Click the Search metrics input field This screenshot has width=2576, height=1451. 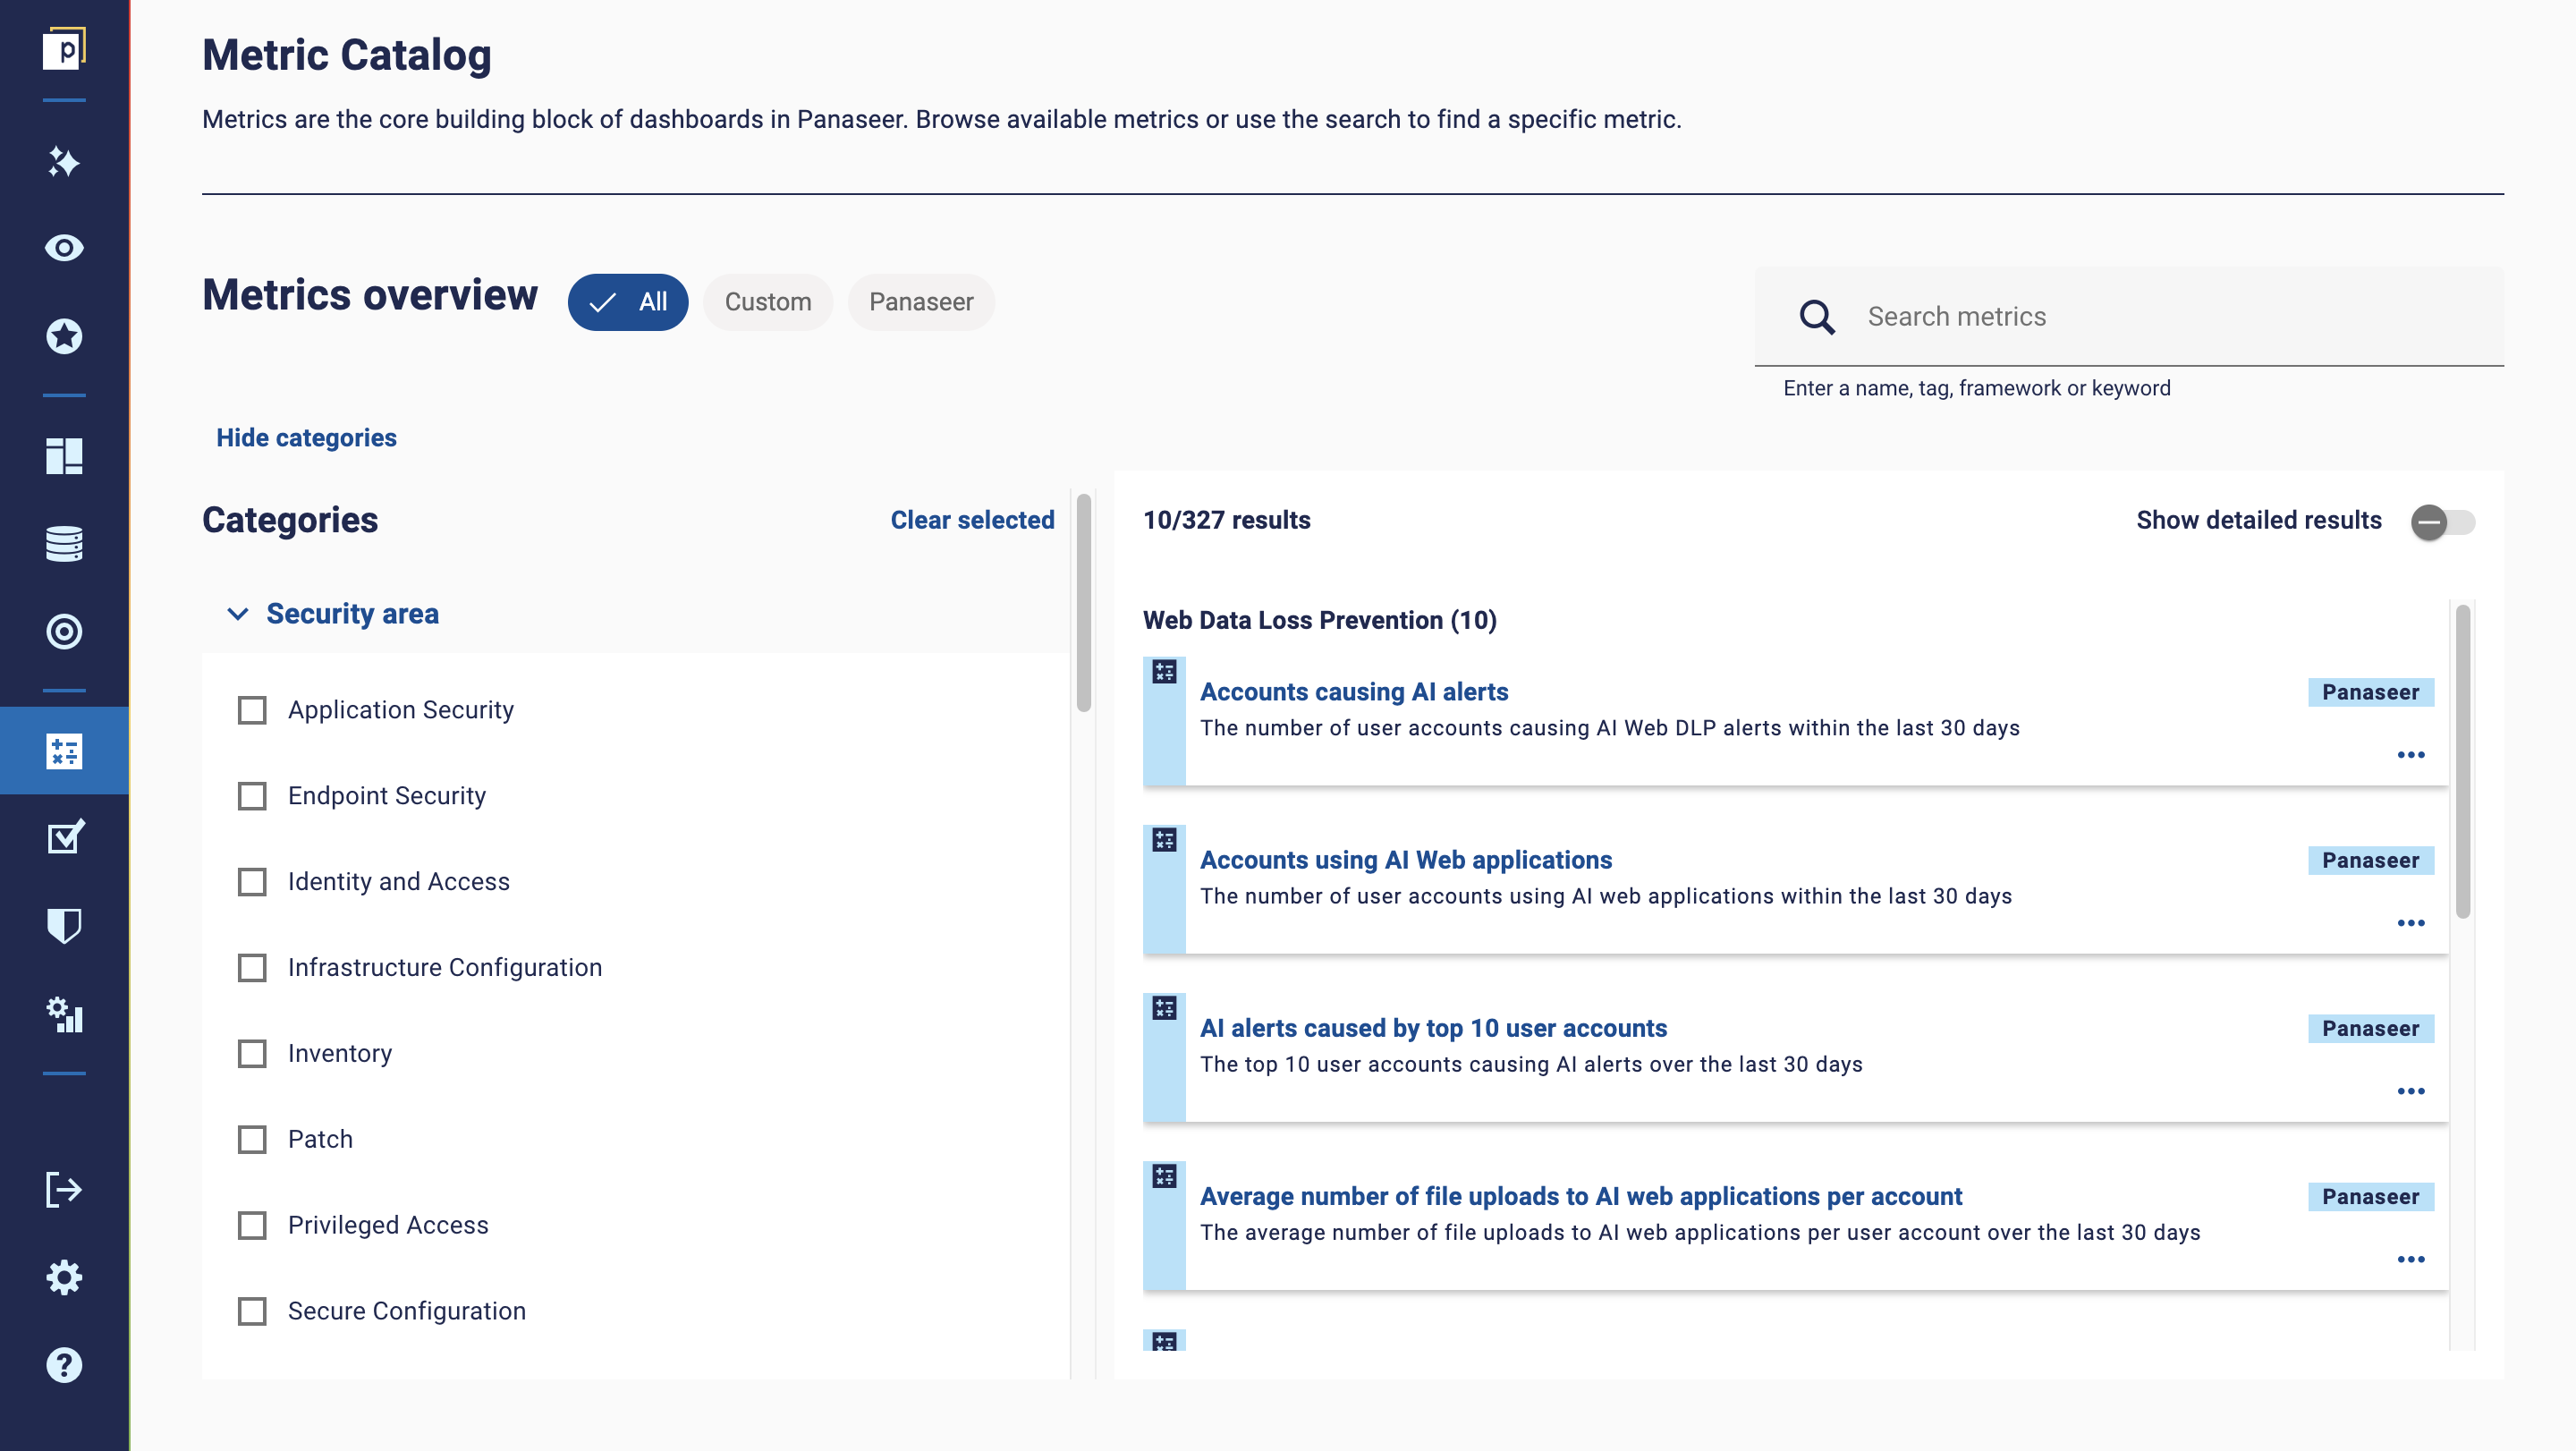tap(2129, 317)
